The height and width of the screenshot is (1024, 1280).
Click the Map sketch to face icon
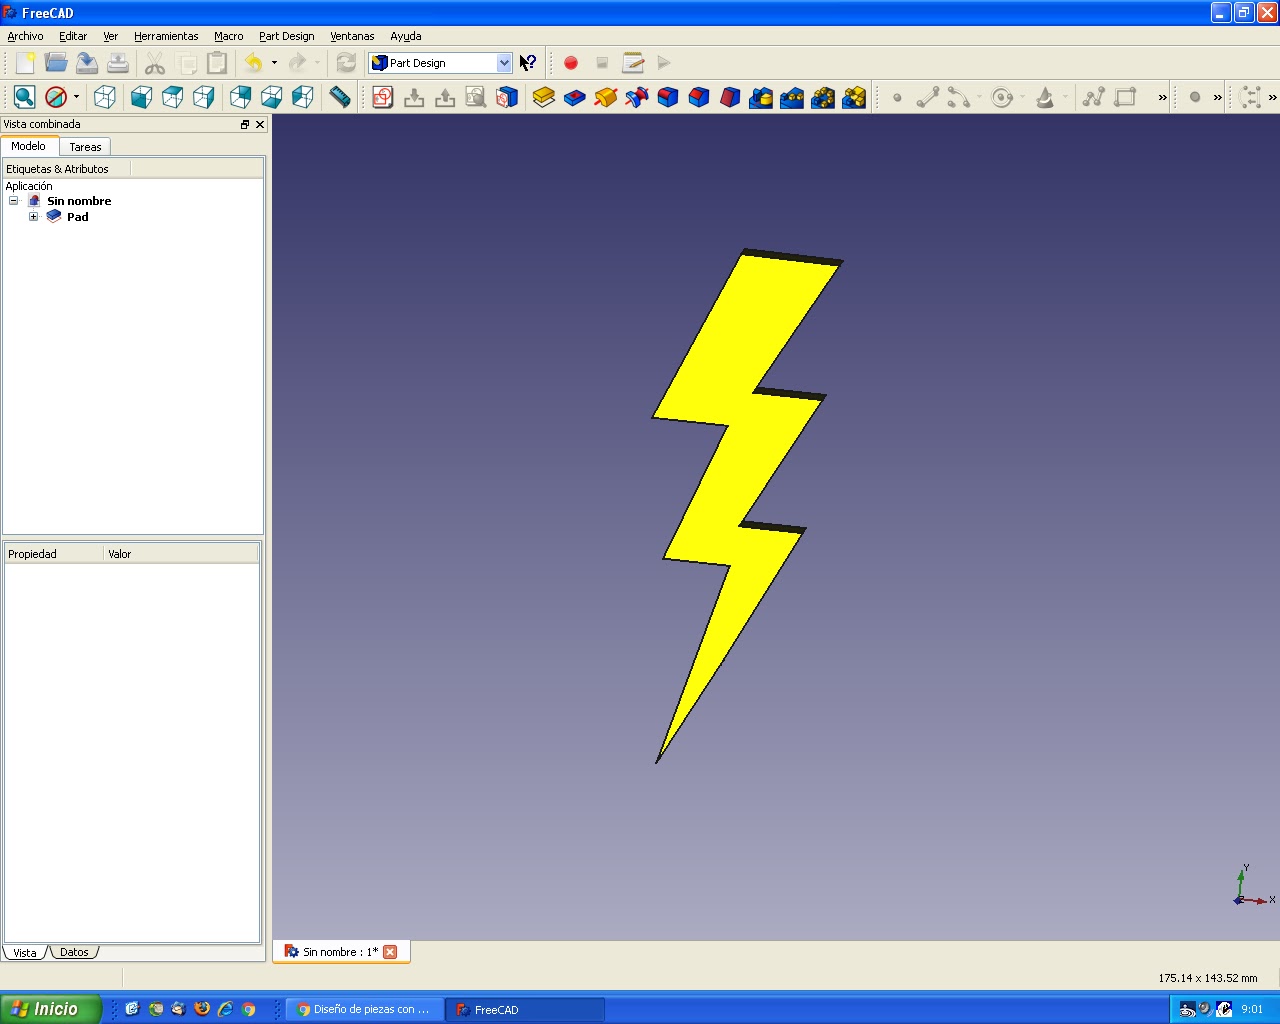507,97
